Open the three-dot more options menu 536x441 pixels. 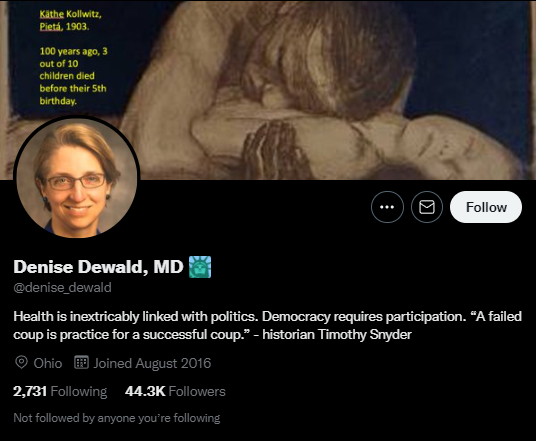[387, 207]
